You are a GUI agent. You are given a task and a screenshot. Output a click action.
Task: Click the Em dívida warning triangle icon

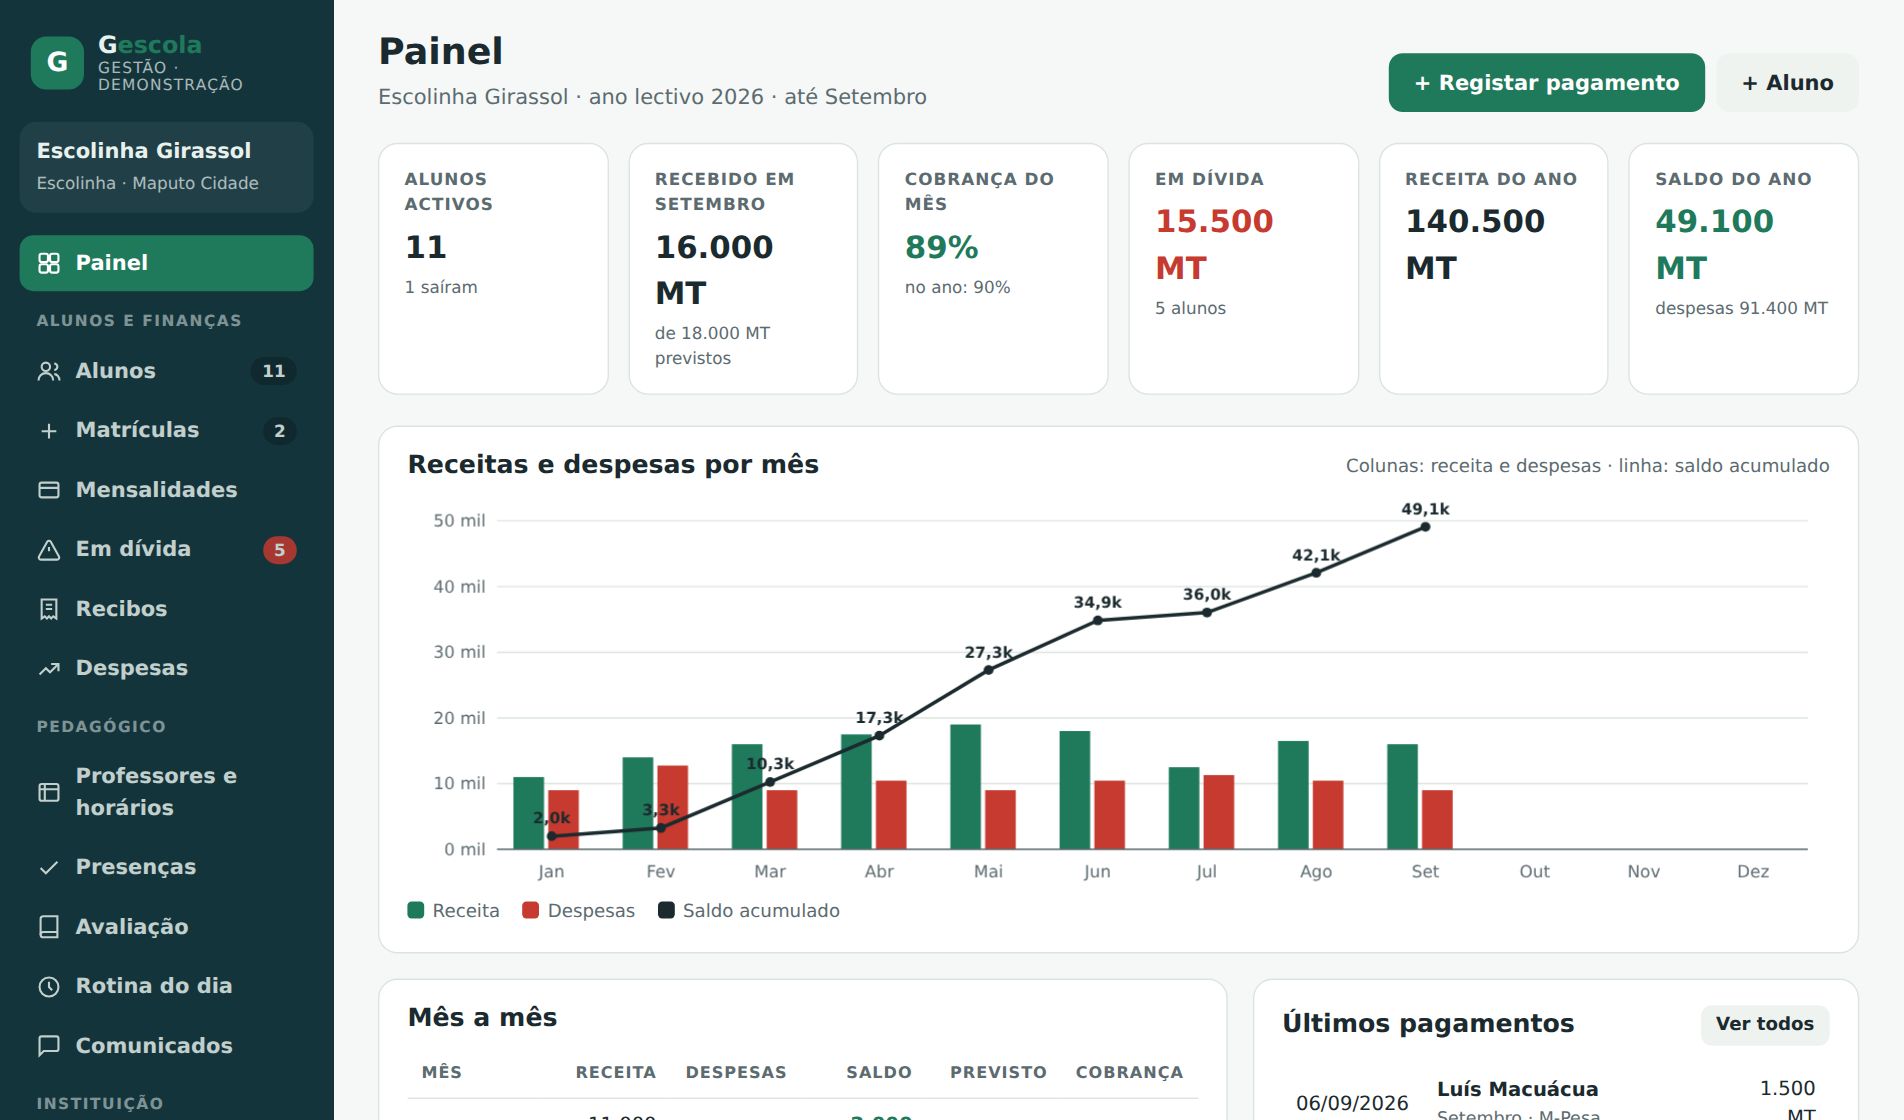pyautogui.click(x=49, y=550)
